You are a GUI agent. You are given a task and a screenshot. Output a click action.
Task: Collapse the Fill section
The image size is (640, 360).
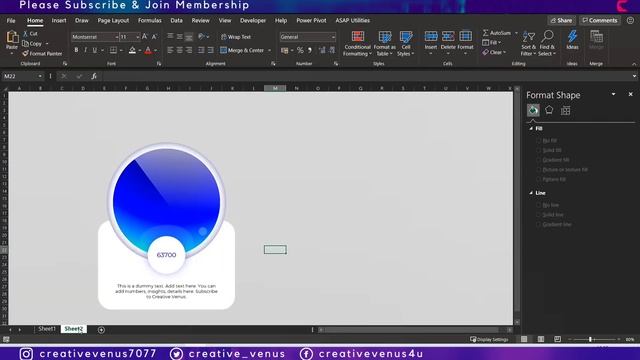tap(531, 128)
